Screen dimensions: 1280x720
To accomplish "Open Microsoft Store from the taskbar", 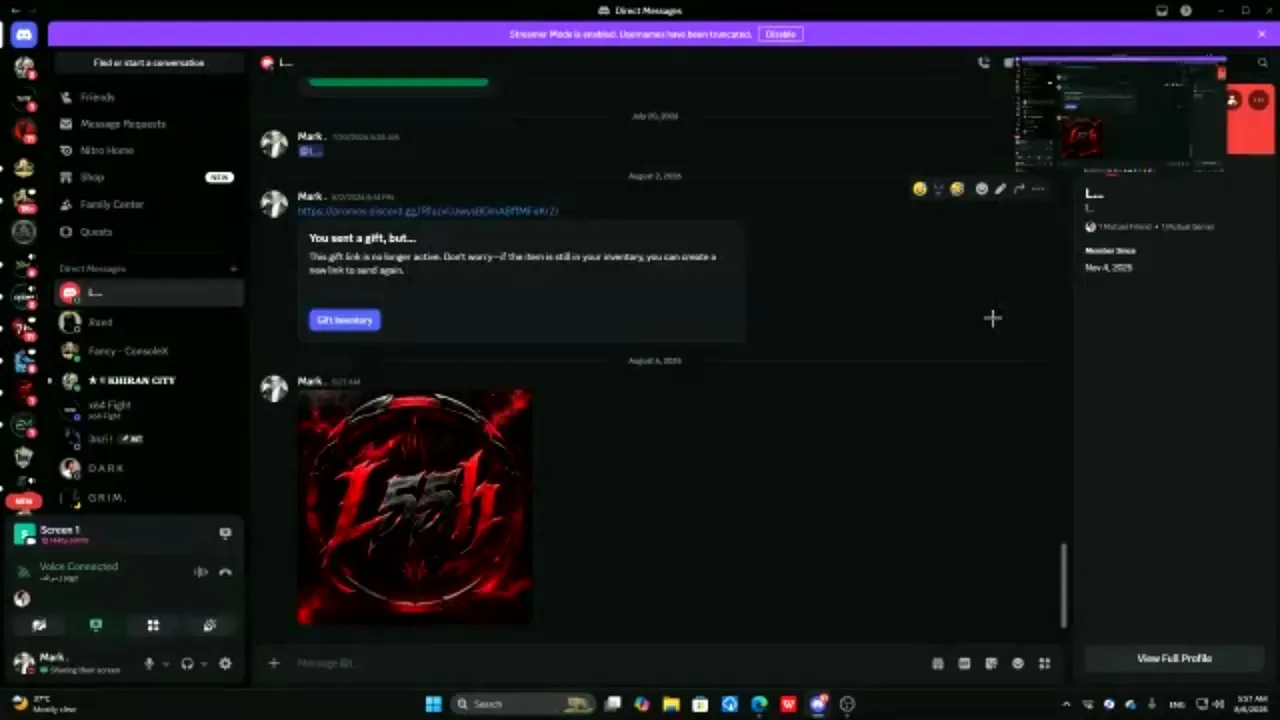I will [x=700, y=704].
